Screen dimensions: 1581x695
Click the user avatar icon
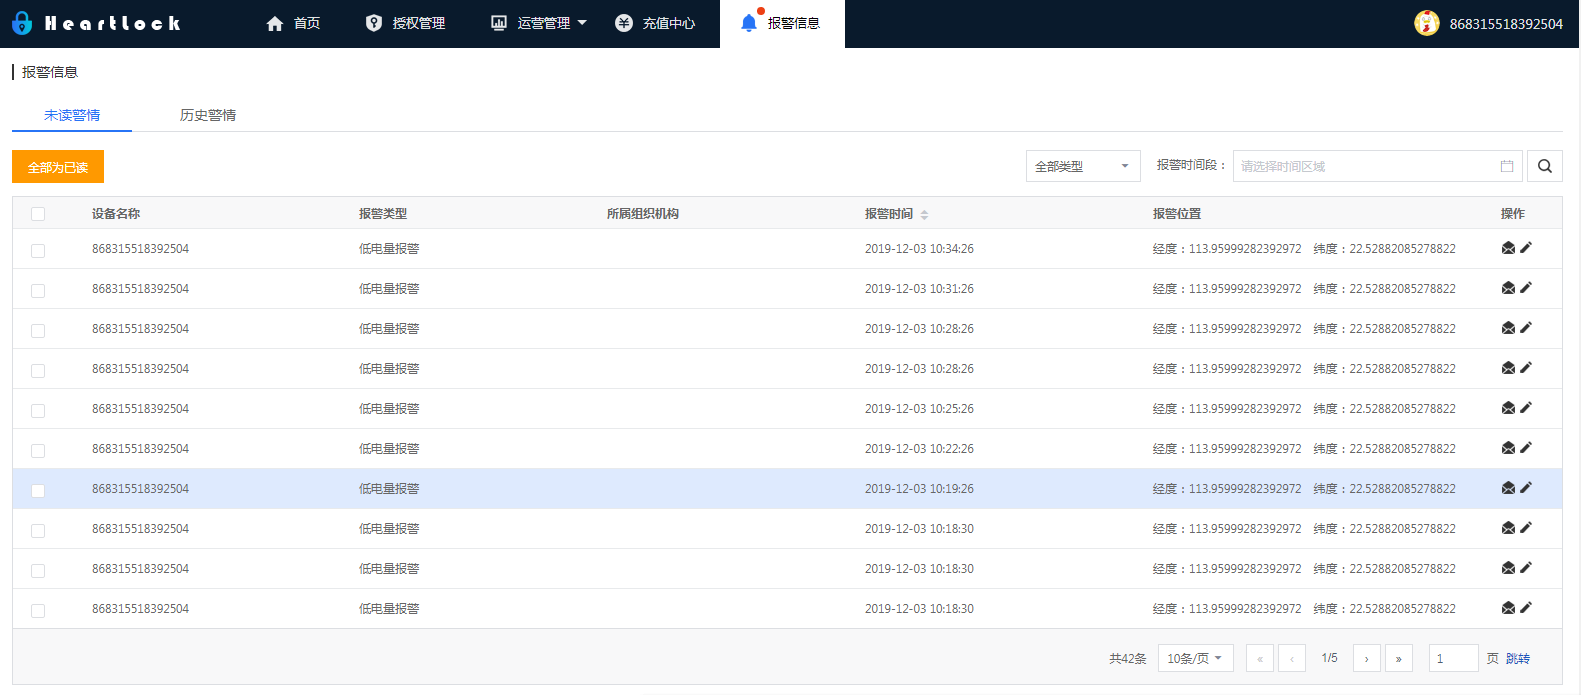click(1426, 23)
